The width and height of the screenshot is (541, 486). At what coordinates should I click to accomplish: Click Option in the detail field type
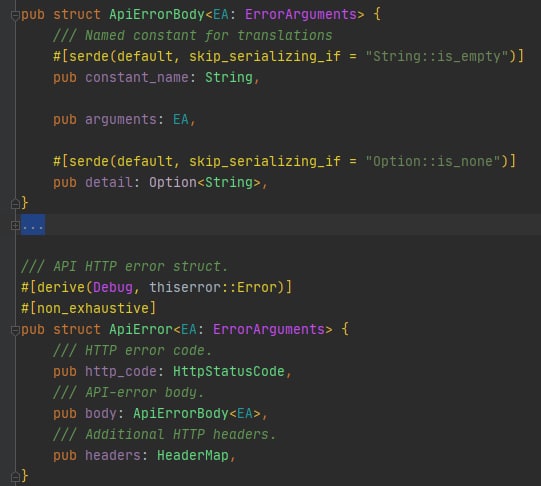(173, 182)
